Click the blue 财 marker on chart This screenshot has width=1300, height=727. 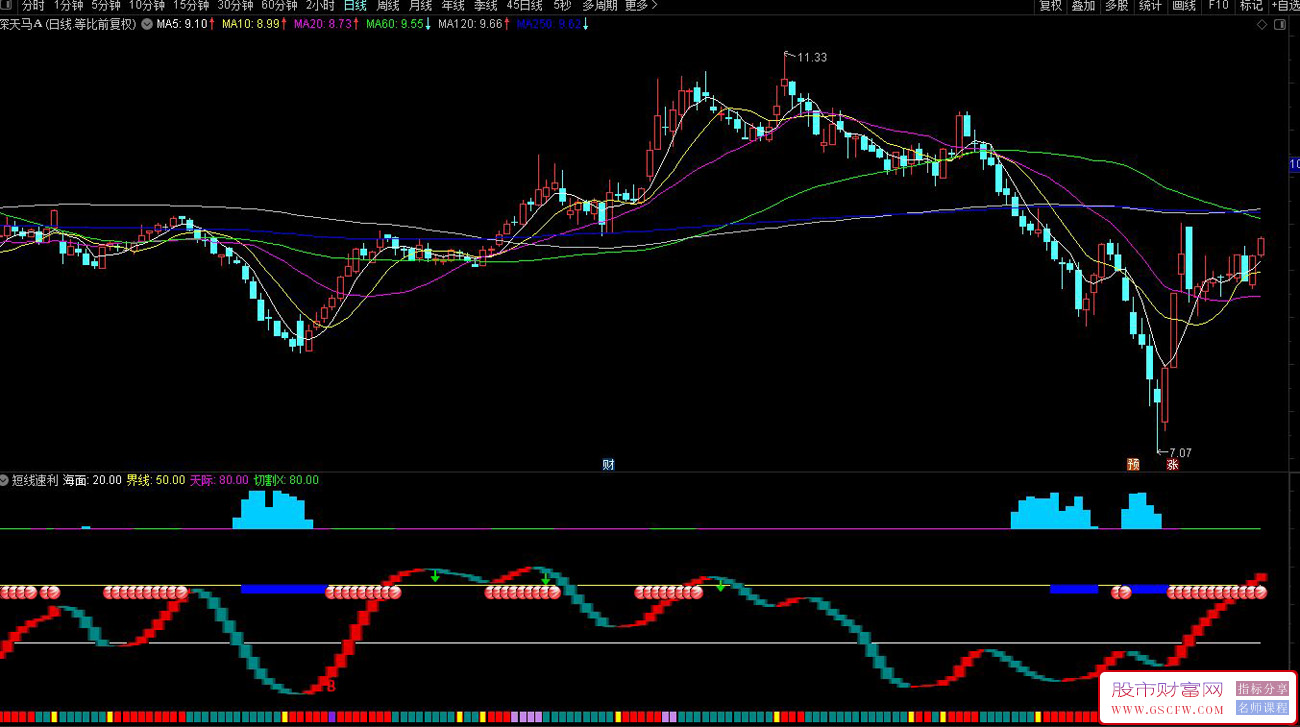coord(608,464)
